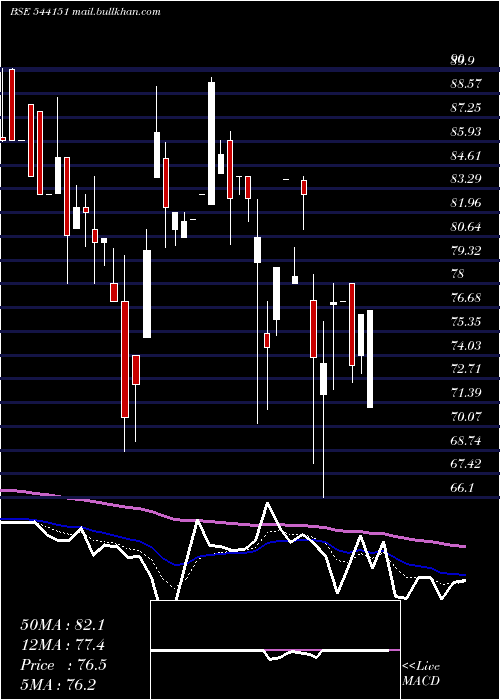500x700 pixels.
Task: Click the 66.1 price axis label
Action: [462, 488]
